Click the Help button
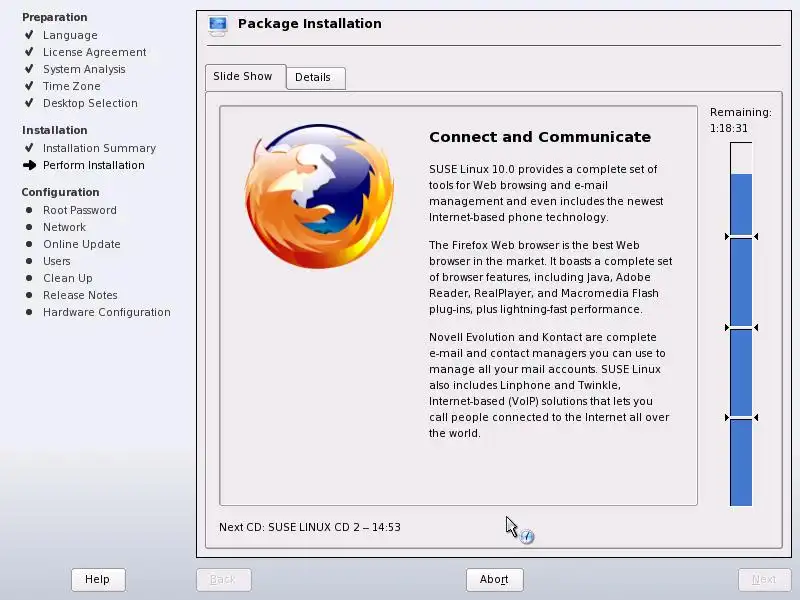Image resolution: width=800 pixels, height=600 pixels. 98,580
